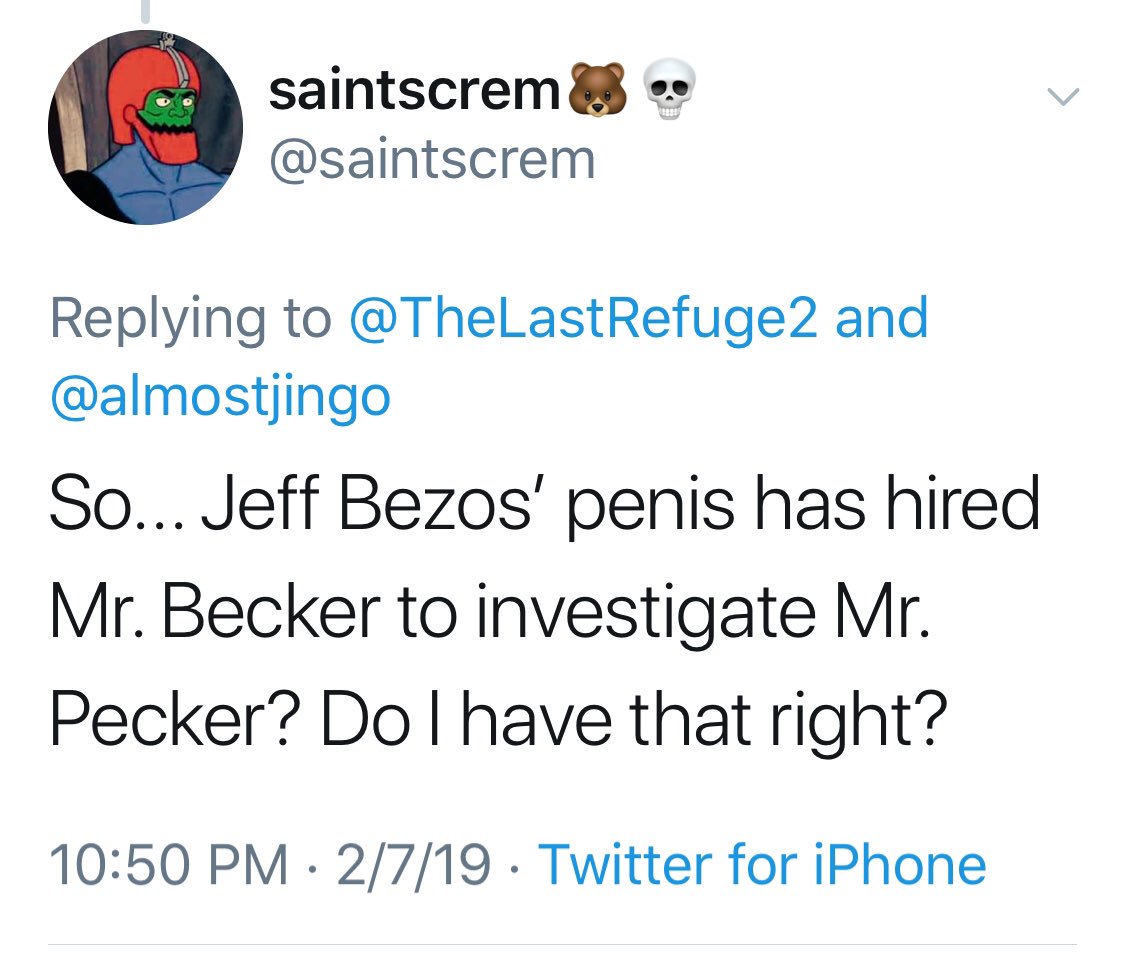The width and height of the screenshot is (1125, 953).
Task: Tap the saintscrem display name
Action: 414,91
